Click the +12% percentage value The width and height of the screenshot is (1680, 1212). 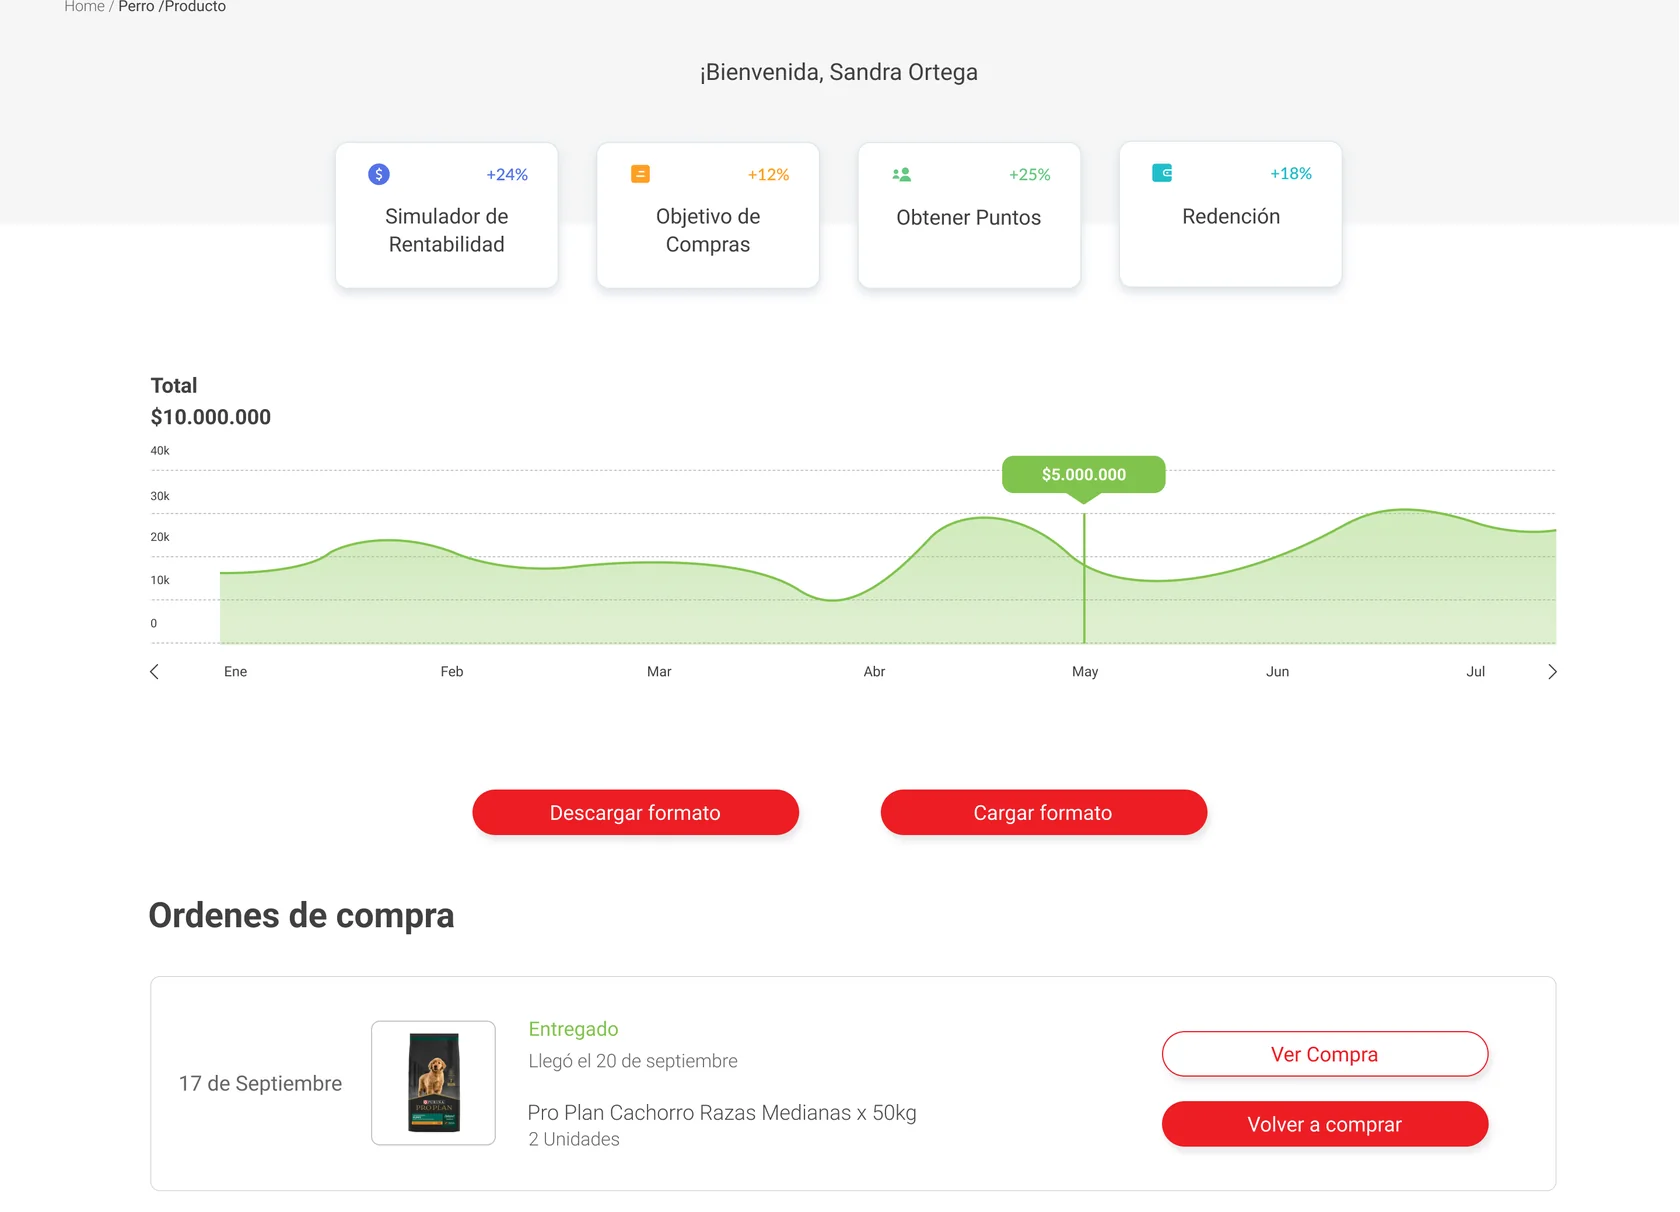point(768,174)
